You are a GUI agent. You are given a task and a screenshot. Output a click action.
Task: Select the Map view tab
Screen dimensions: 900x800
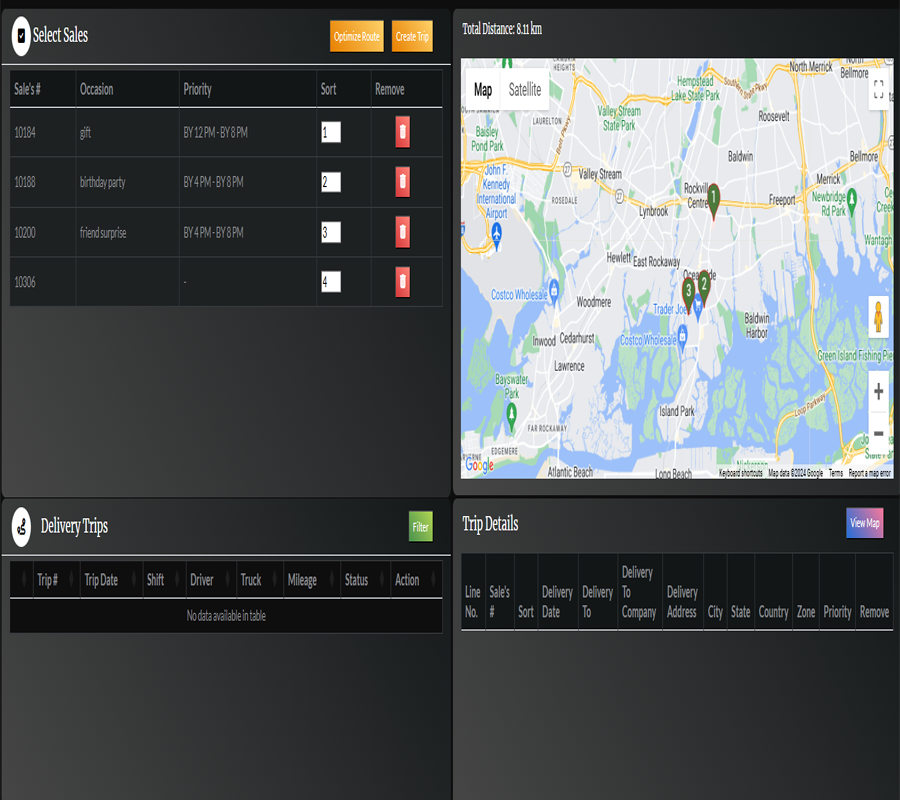pos(483,90)
